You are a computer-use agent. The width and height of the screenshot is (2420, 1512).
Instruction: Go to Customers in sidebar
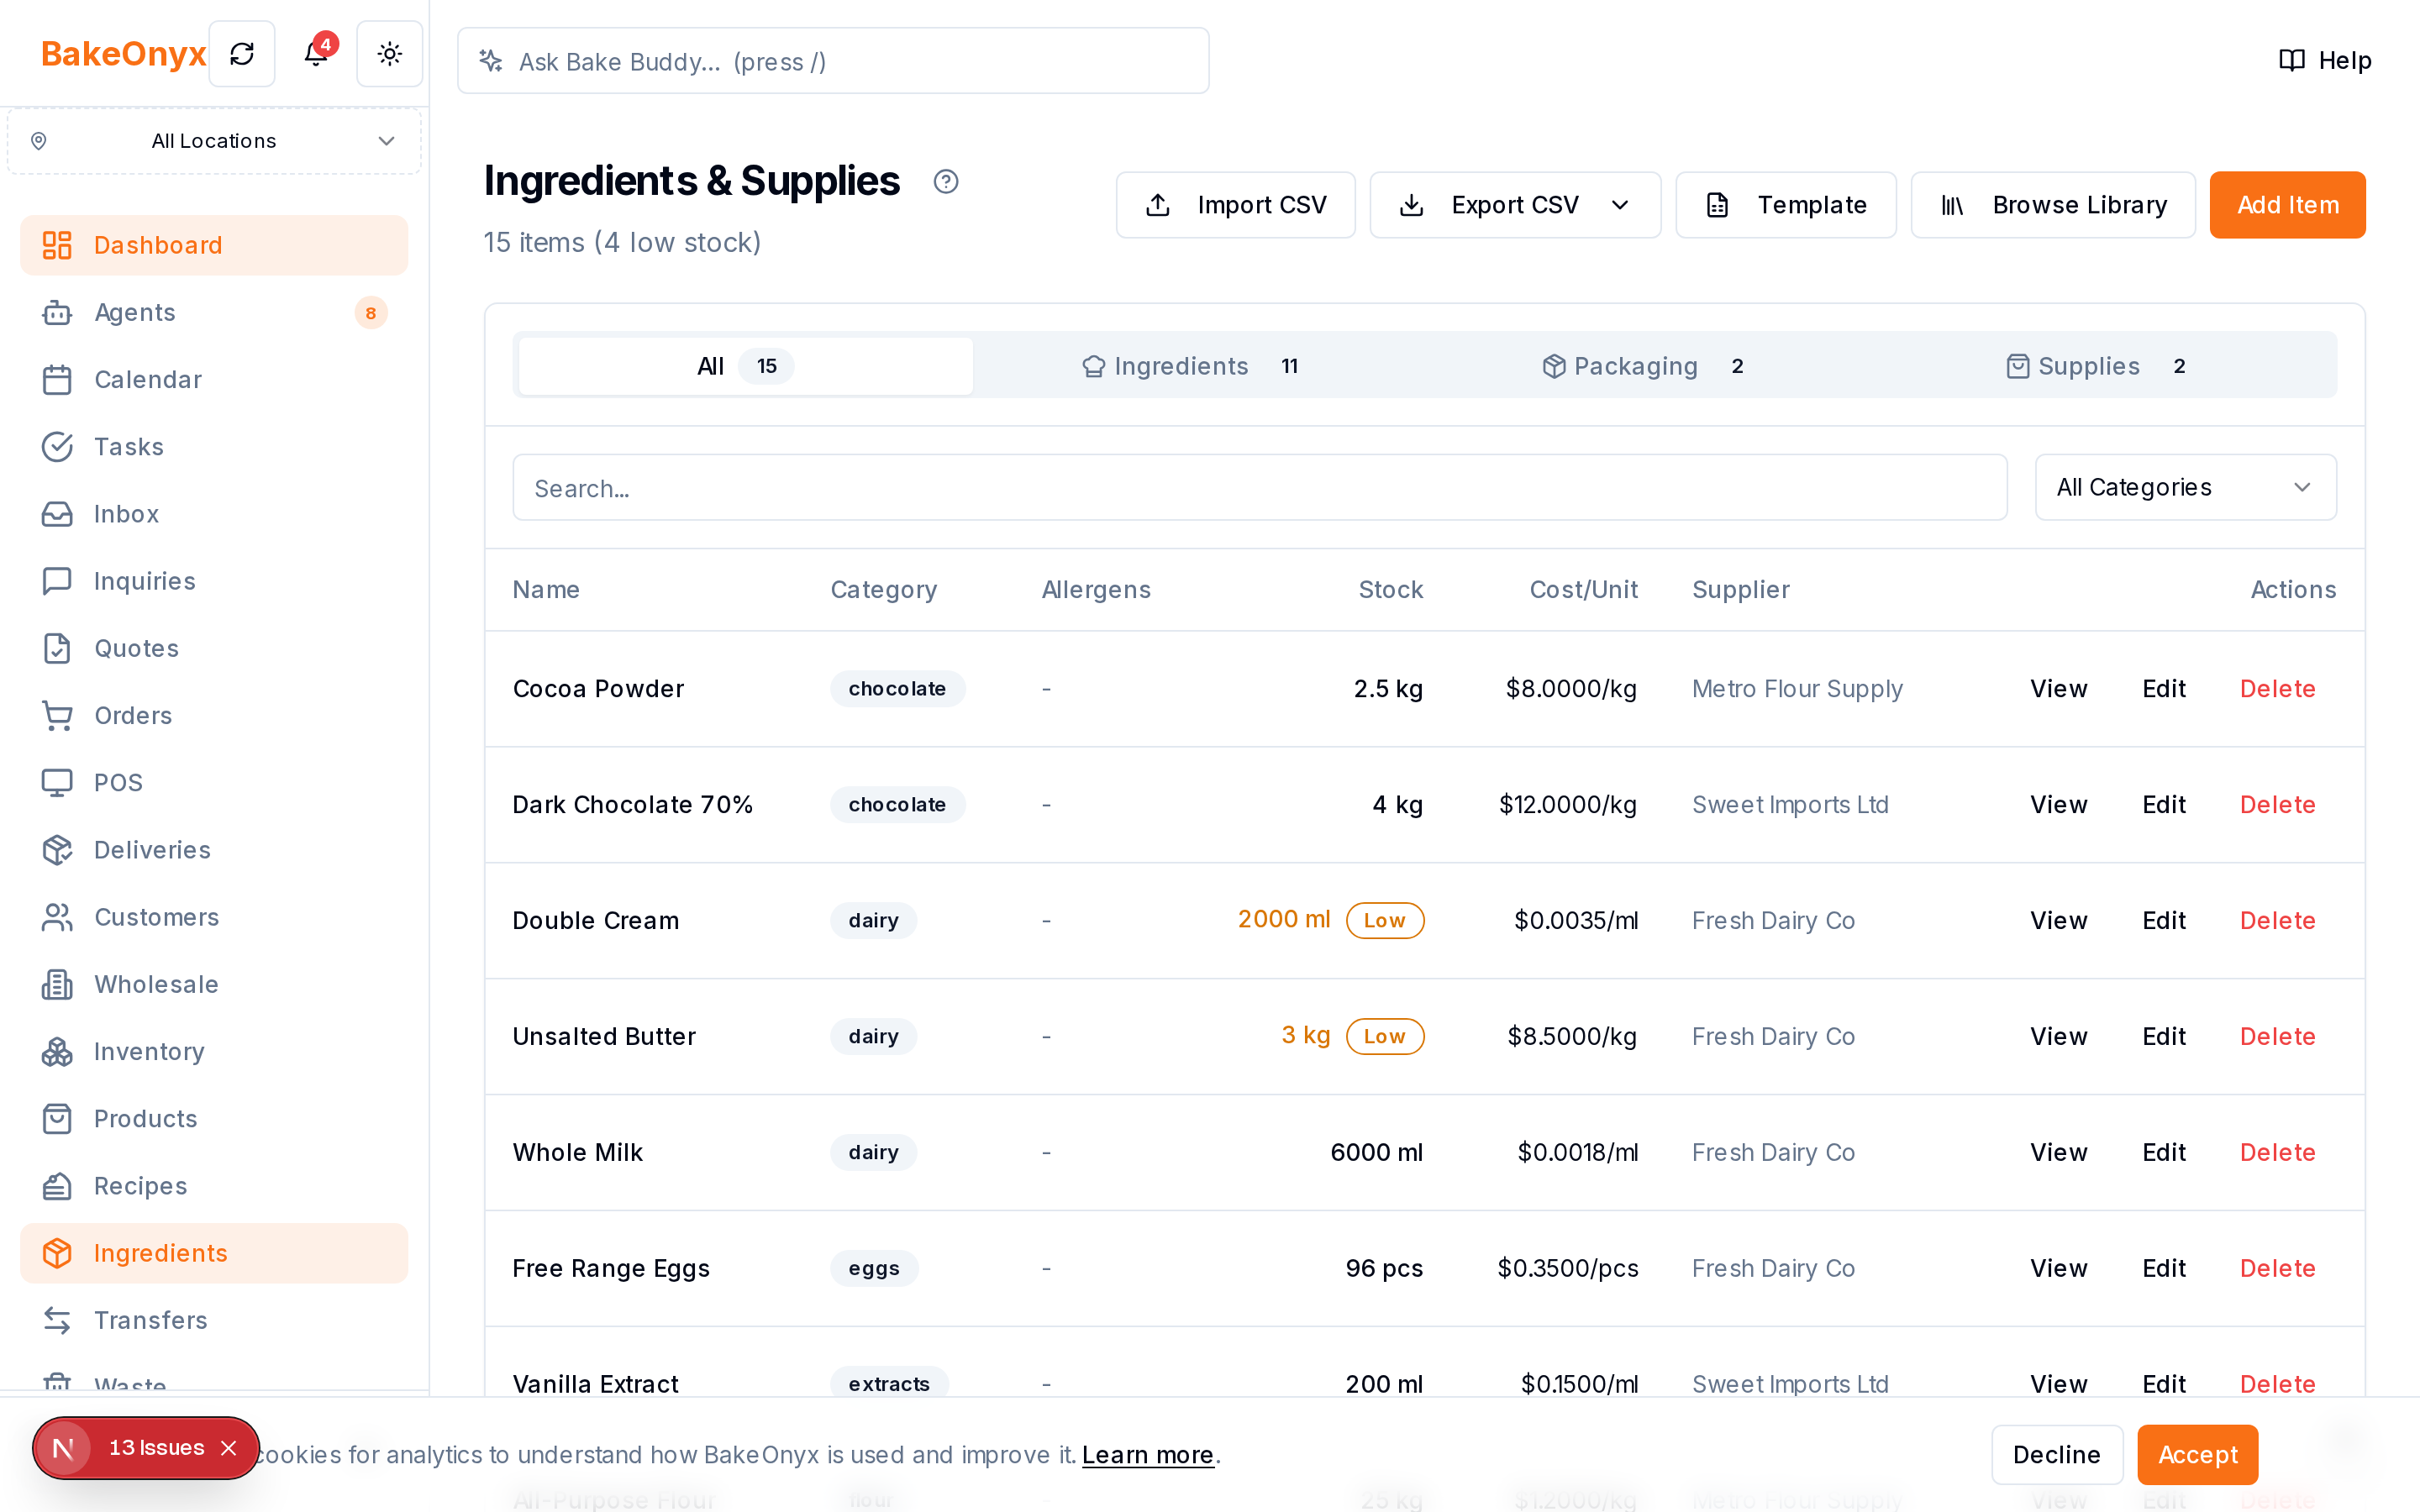tap(214, 917)
